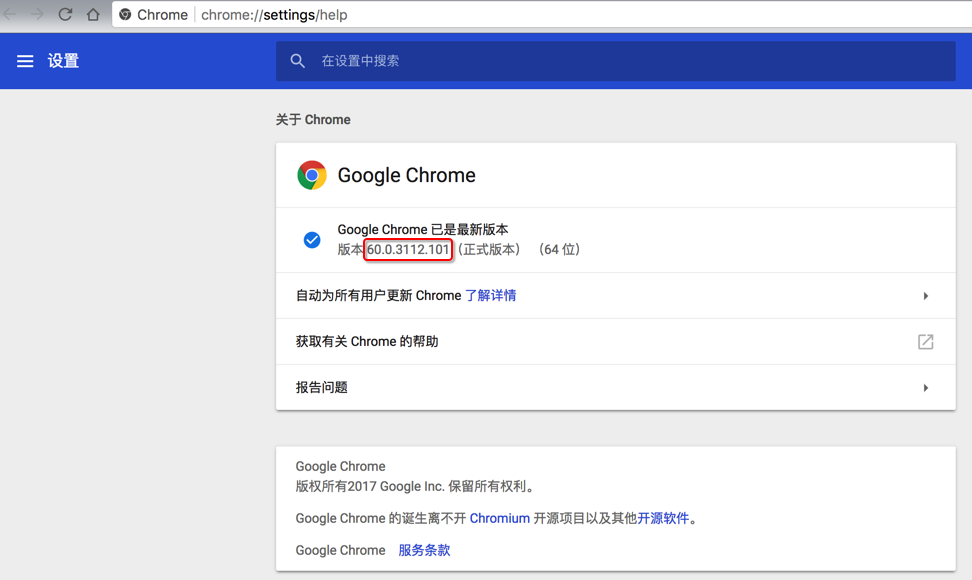
Task: Click the version number 60.0.3112.101
Action: 408,250
